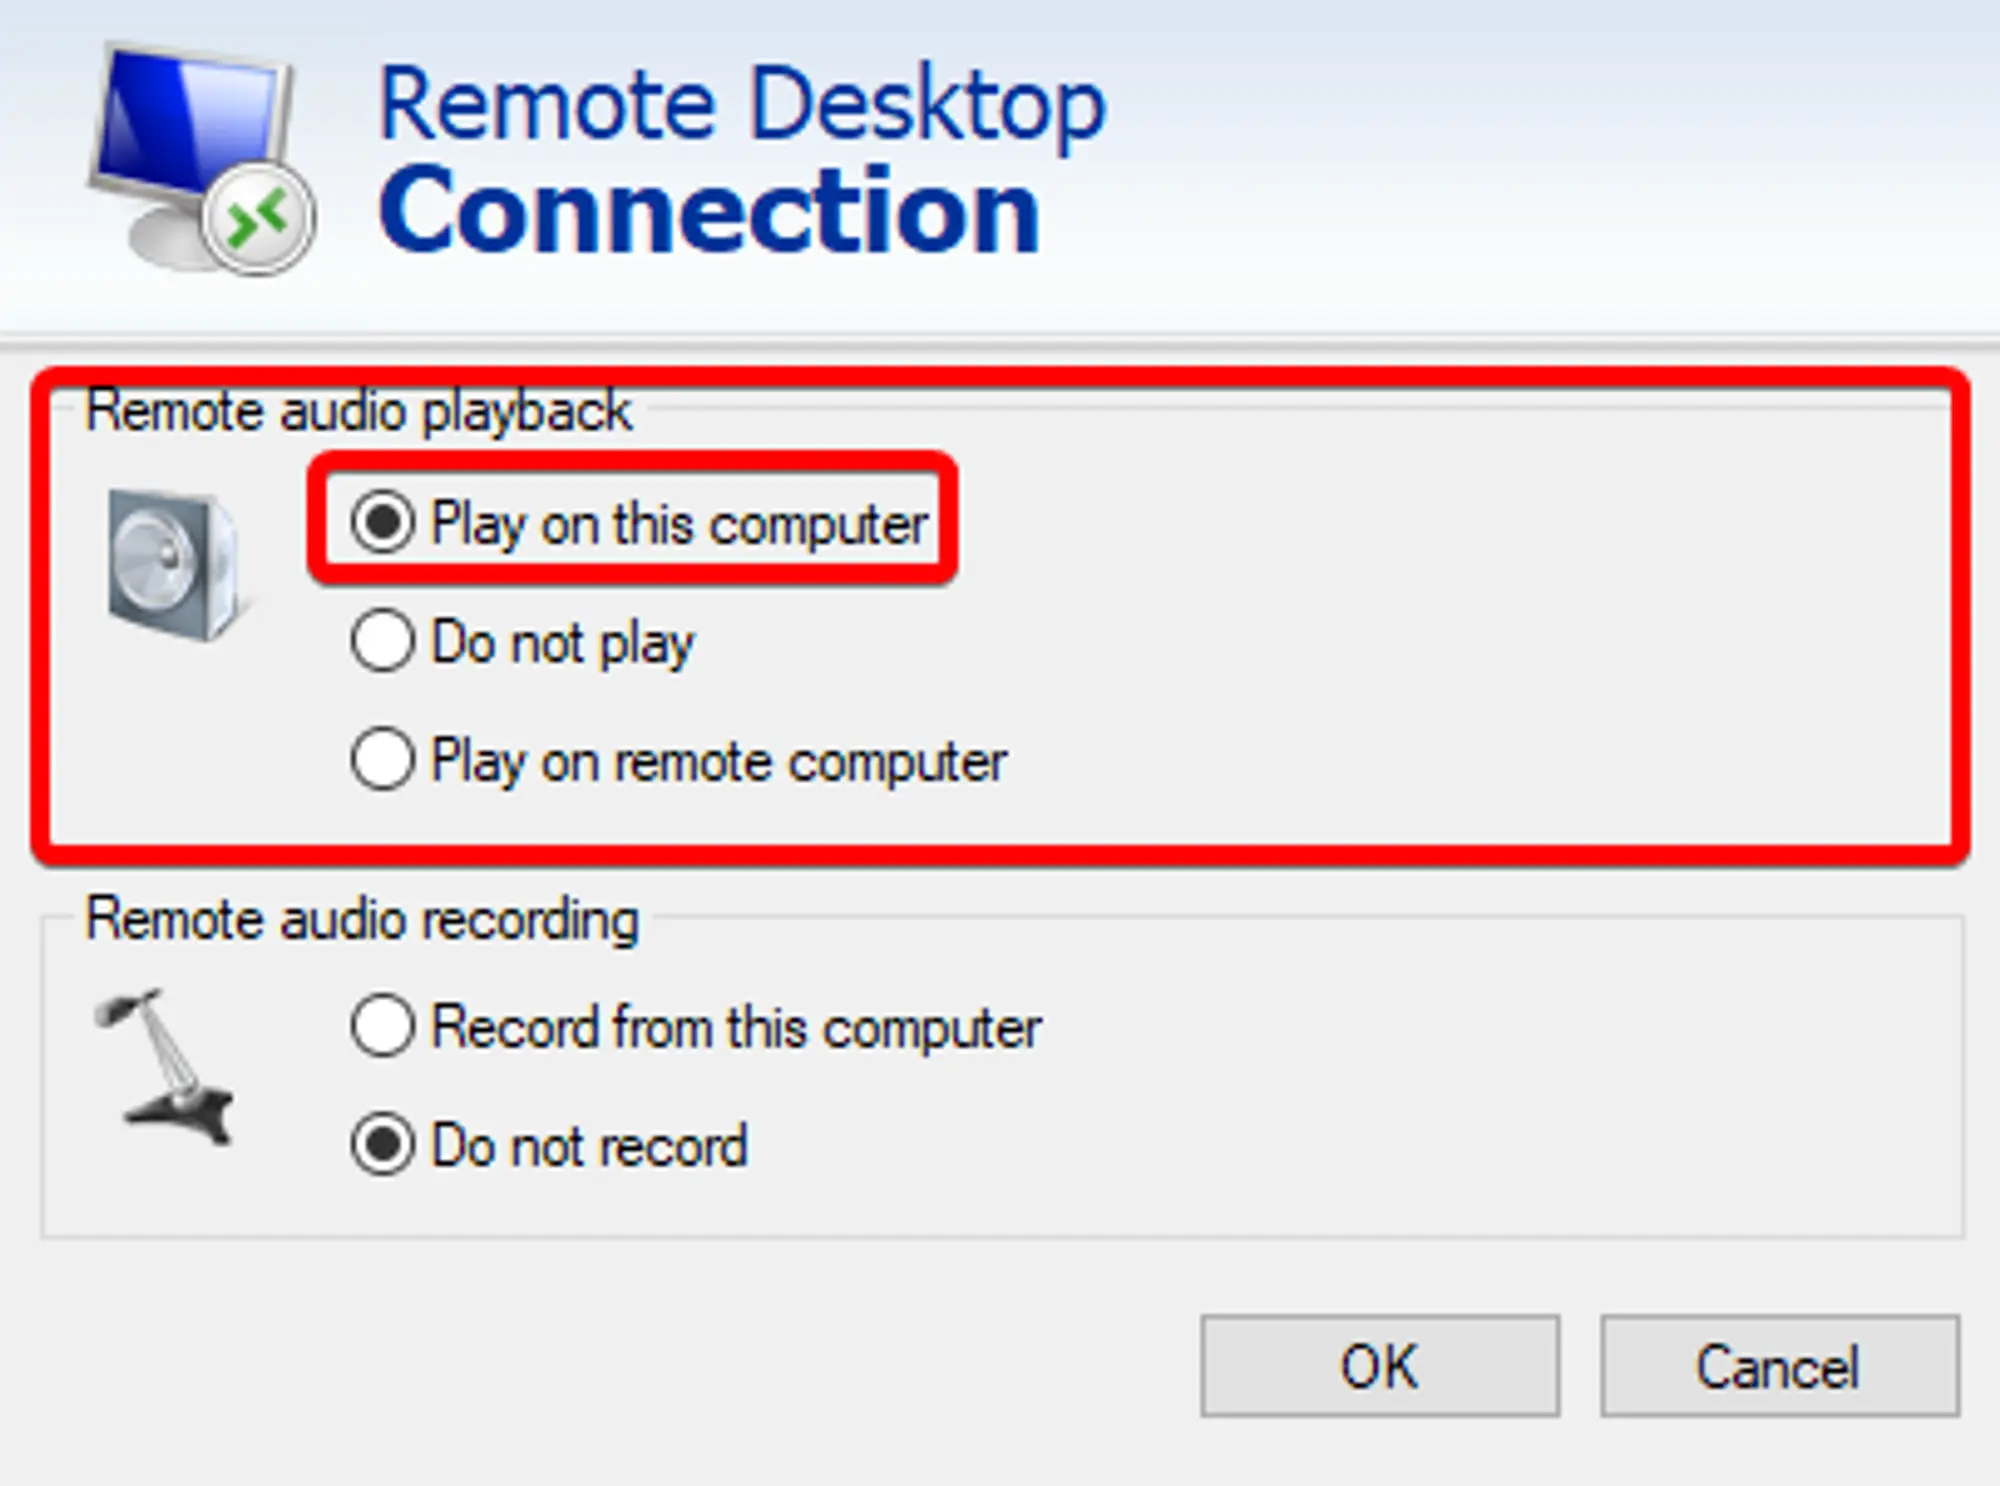Select the Play on this computer option

coord(384,521)
